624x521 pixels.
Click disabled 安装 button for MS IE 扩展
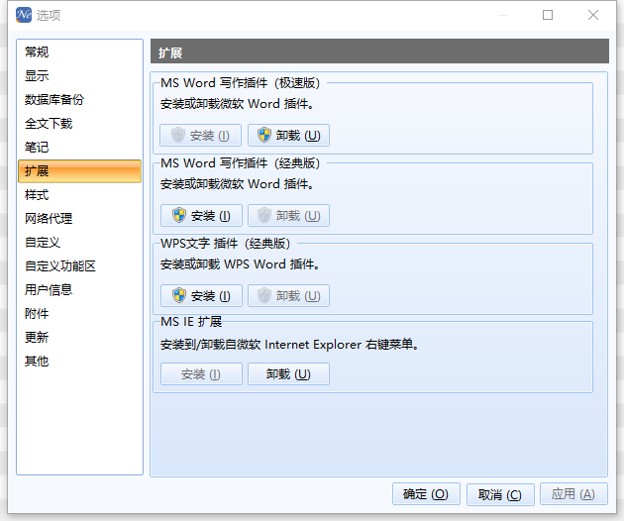click(x=201, y=374)
